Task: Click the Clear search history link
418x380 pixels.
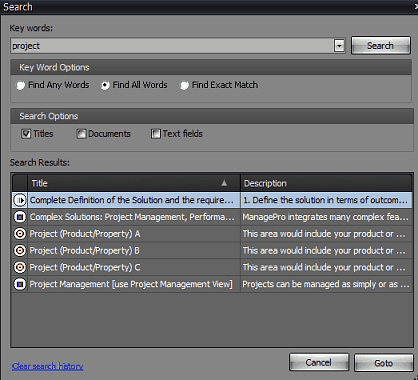Action: [47, 366]
